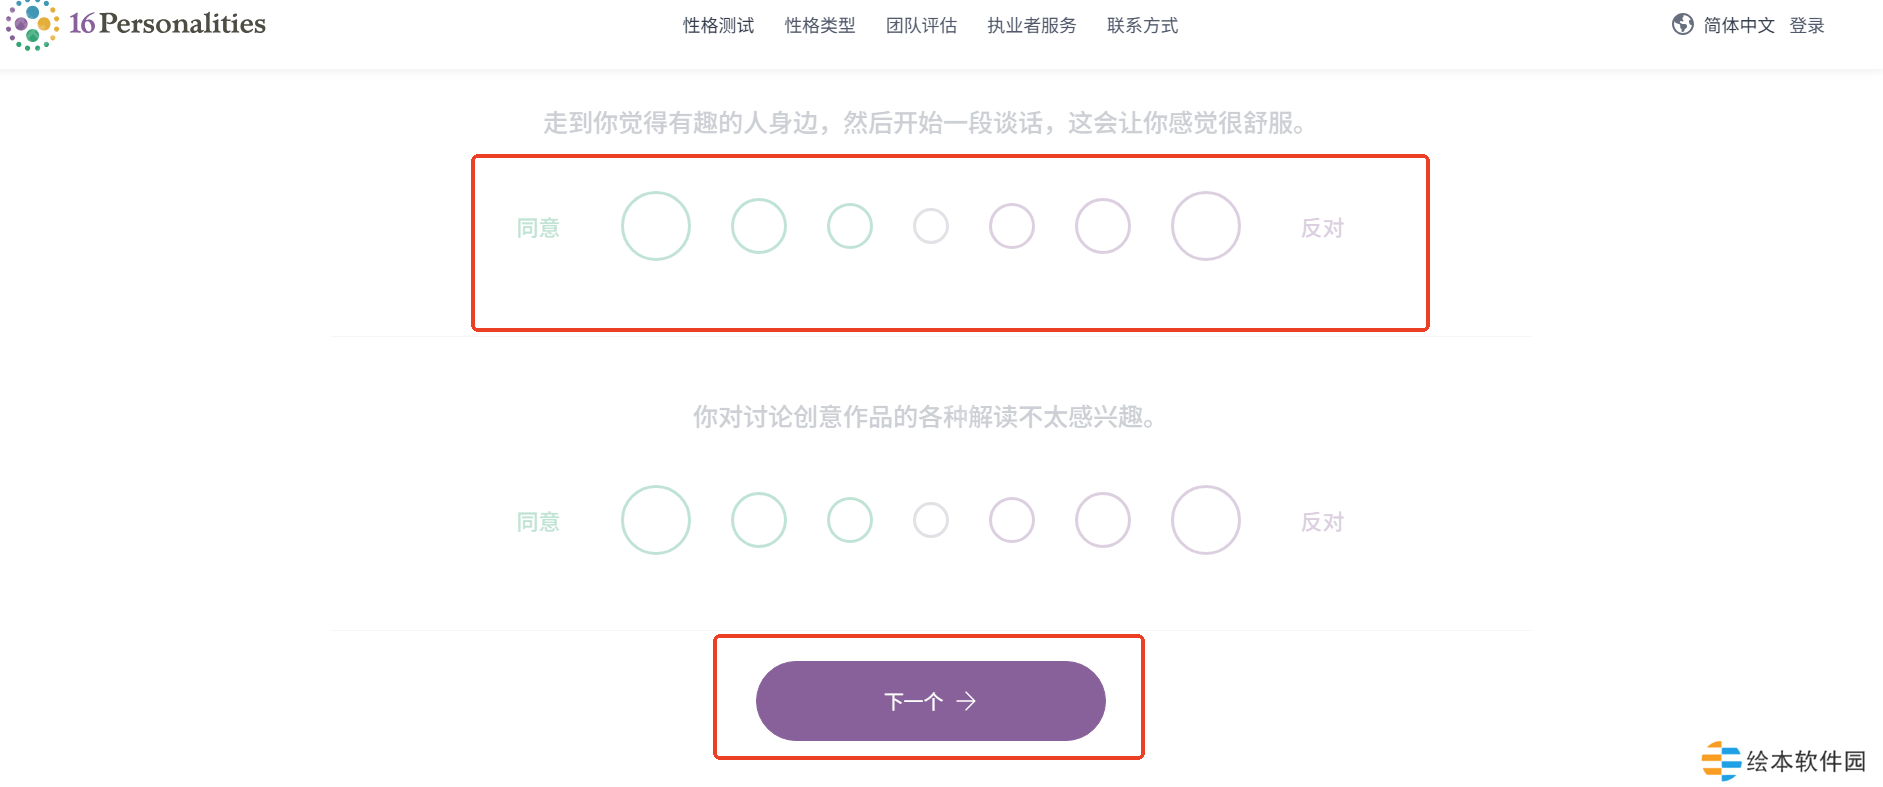Screen dimensions: 1883x787
Task: Click the 登录 login link
Action: 1807,26
